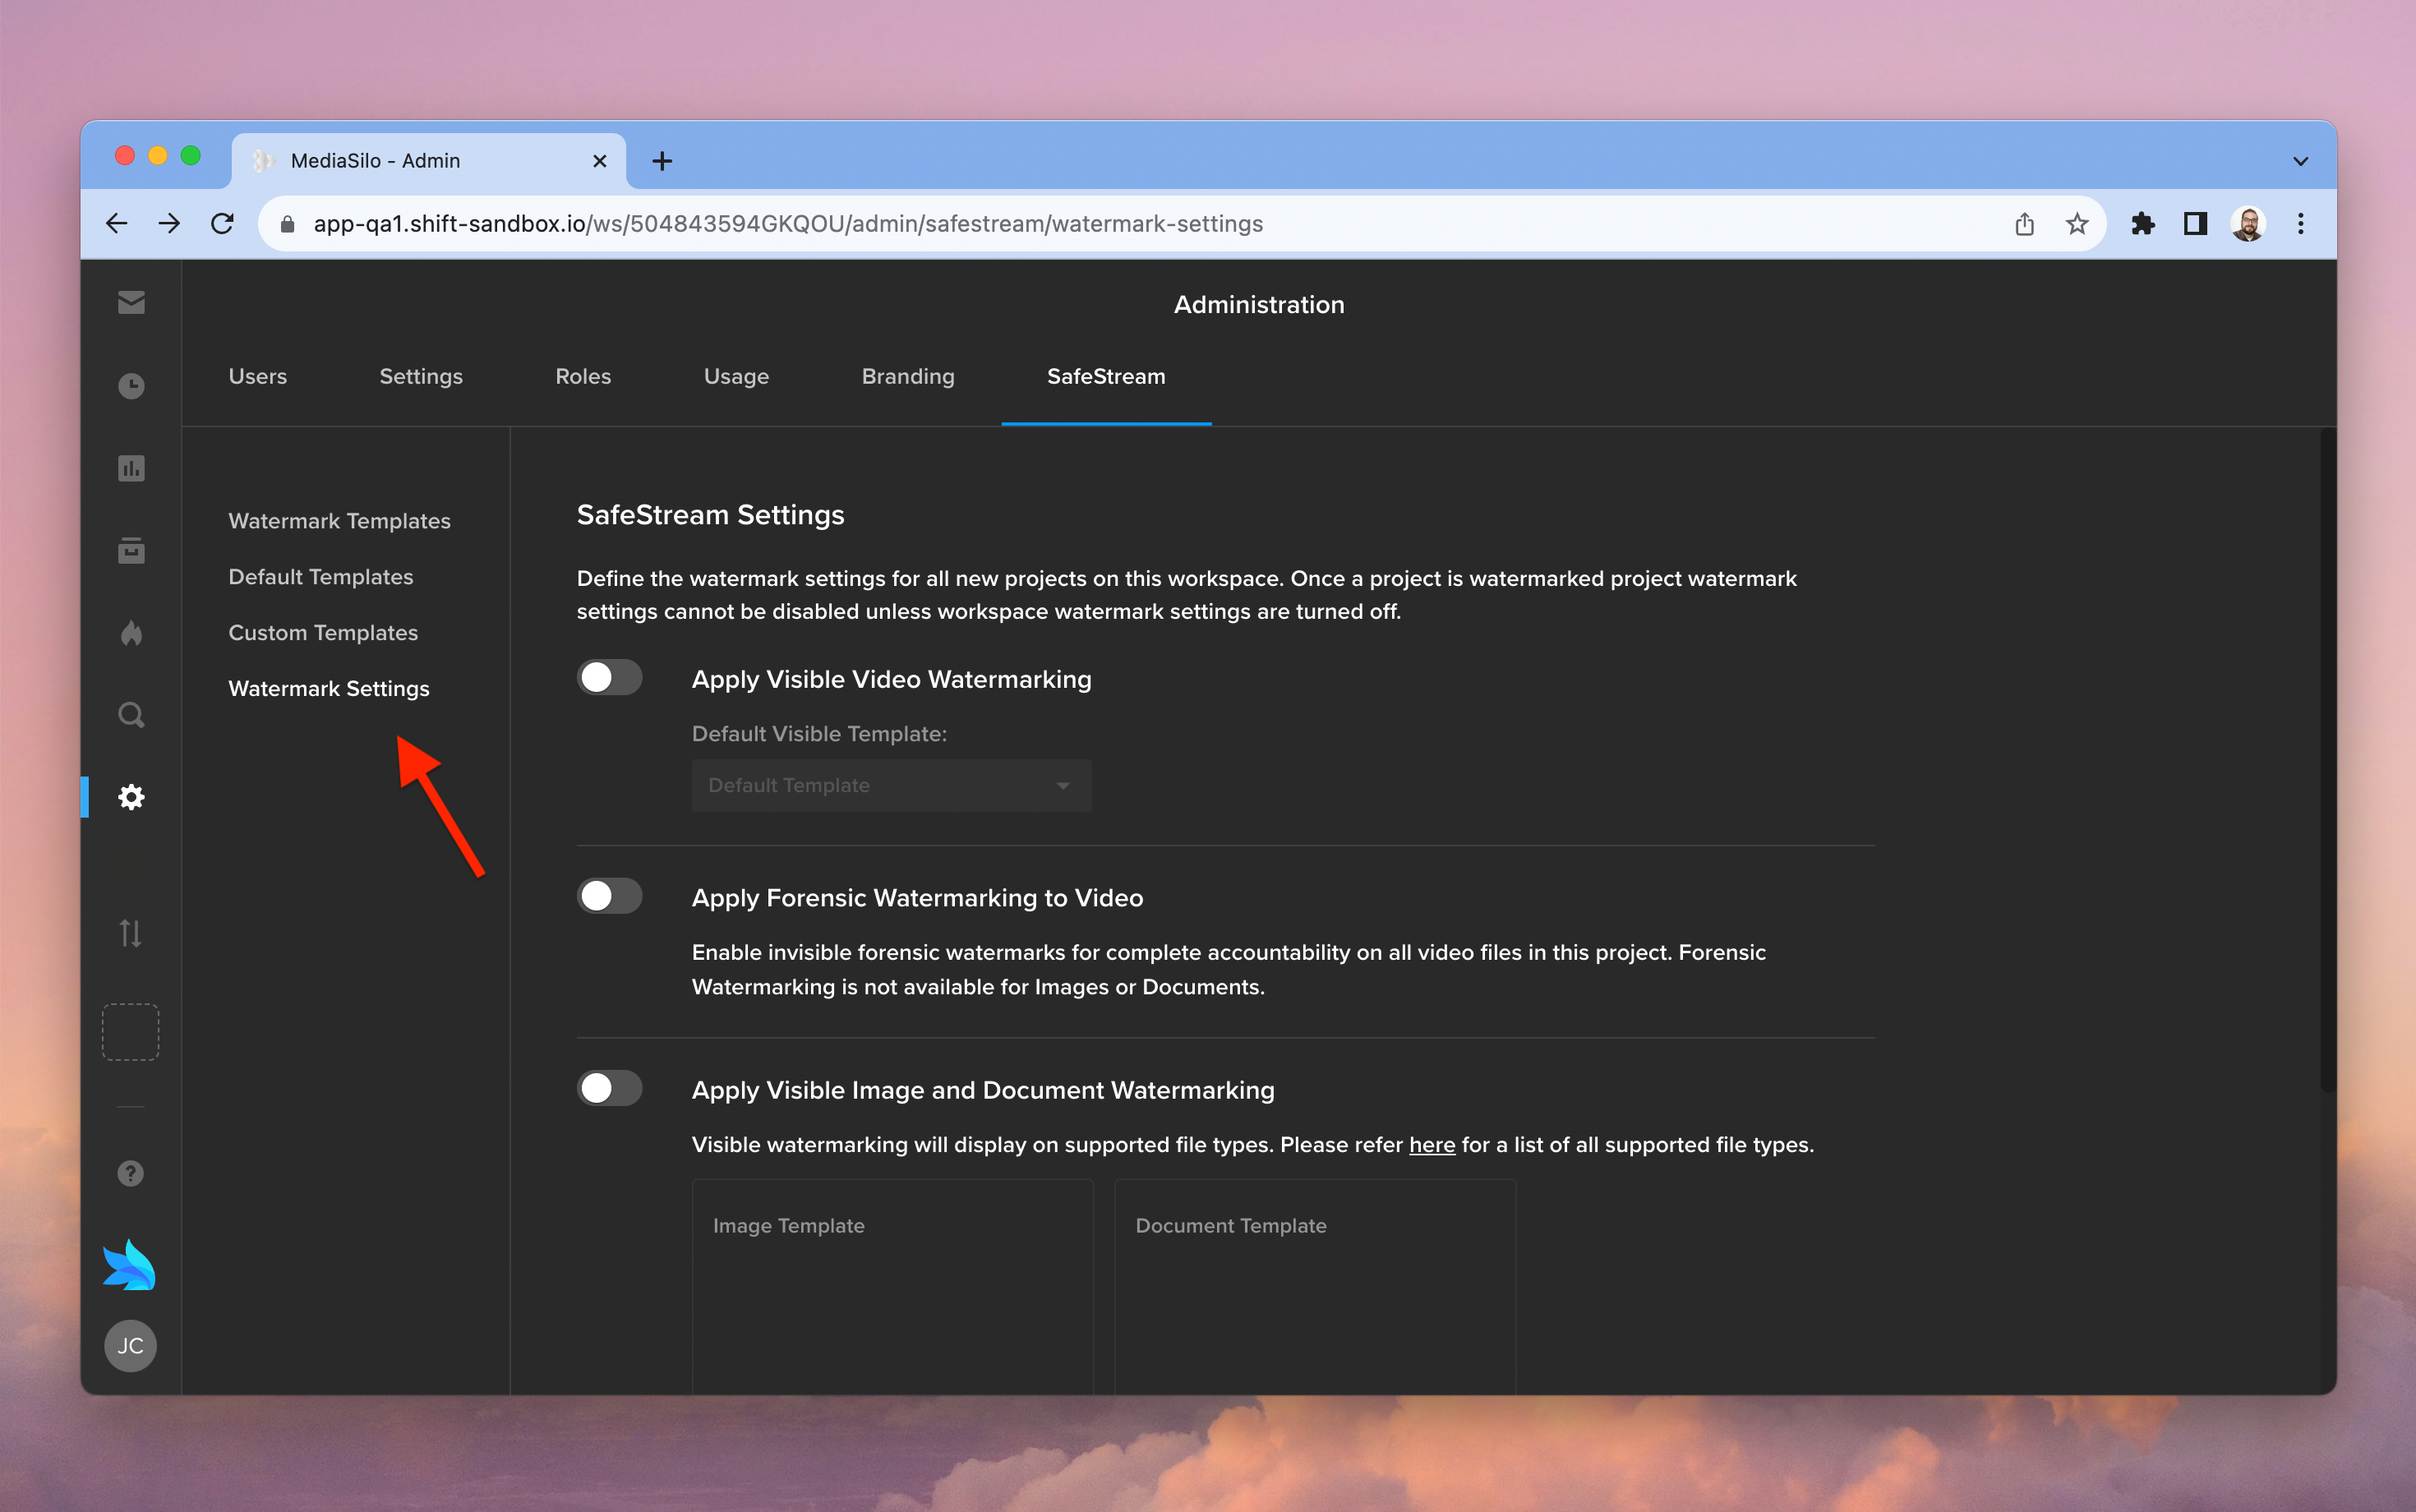Open the administration gear icon
Viewport: 2416px width, 1512px height.
pyautogui.click(x=131, y=797)
